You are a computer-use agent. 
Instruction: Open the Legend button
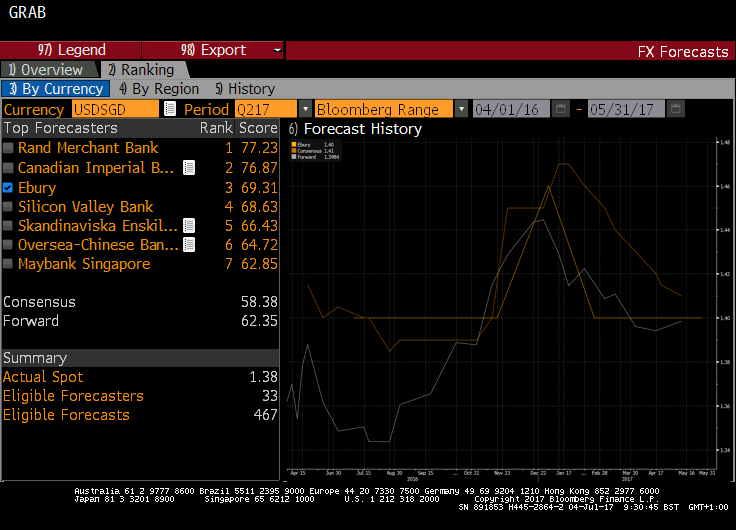71,50
